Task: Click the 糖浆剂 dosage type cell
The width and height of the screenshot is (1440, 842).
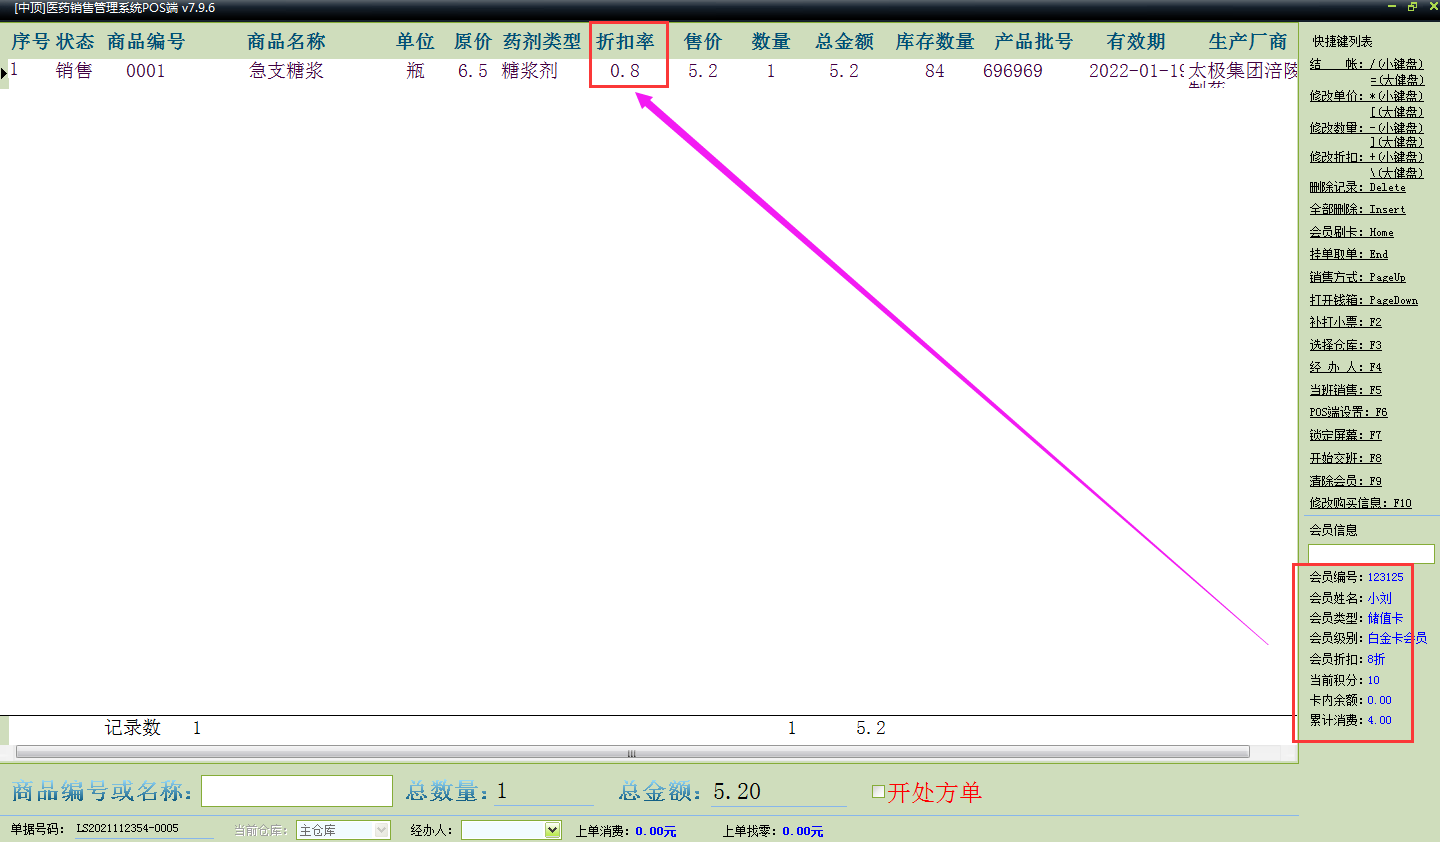Action: point(529,71)
